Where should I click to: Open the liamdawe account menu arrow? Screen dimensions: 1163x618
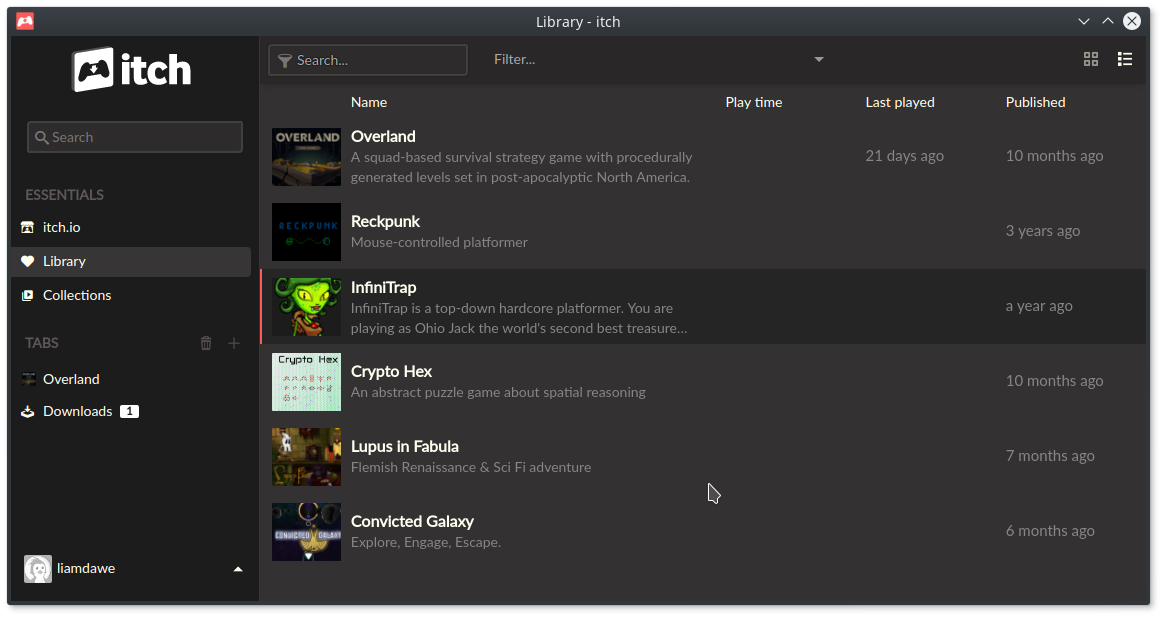pyautogui.click(x=238, y=569)
